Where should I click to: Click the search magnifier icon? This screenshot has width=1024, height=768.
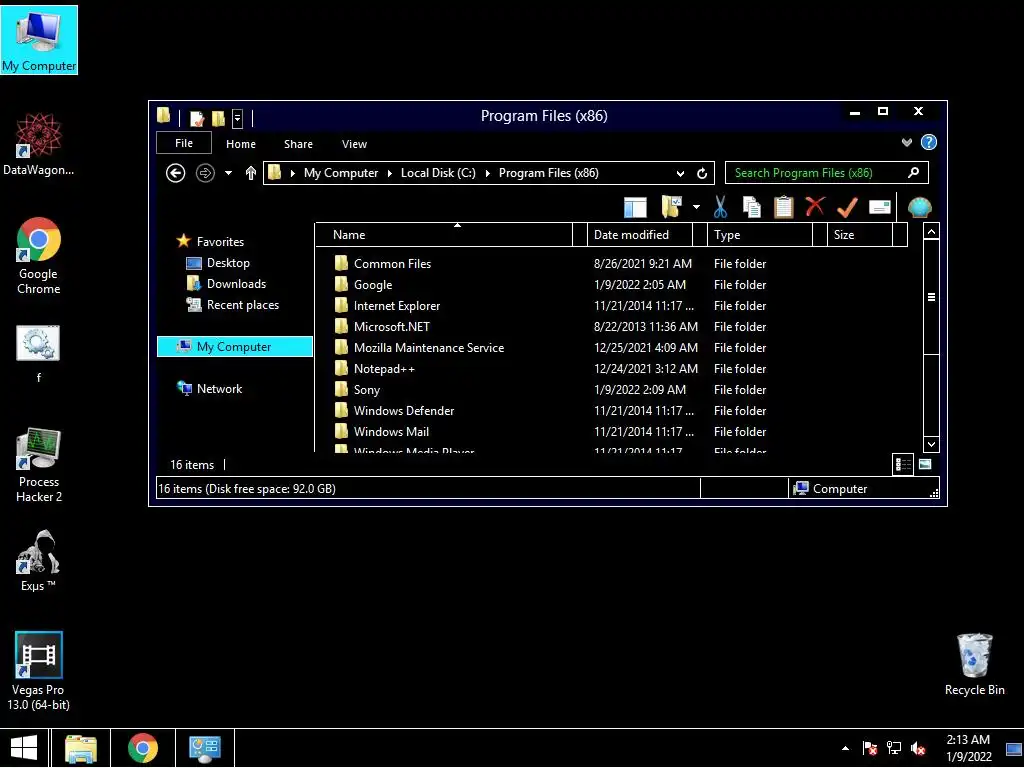coord(913,172)
